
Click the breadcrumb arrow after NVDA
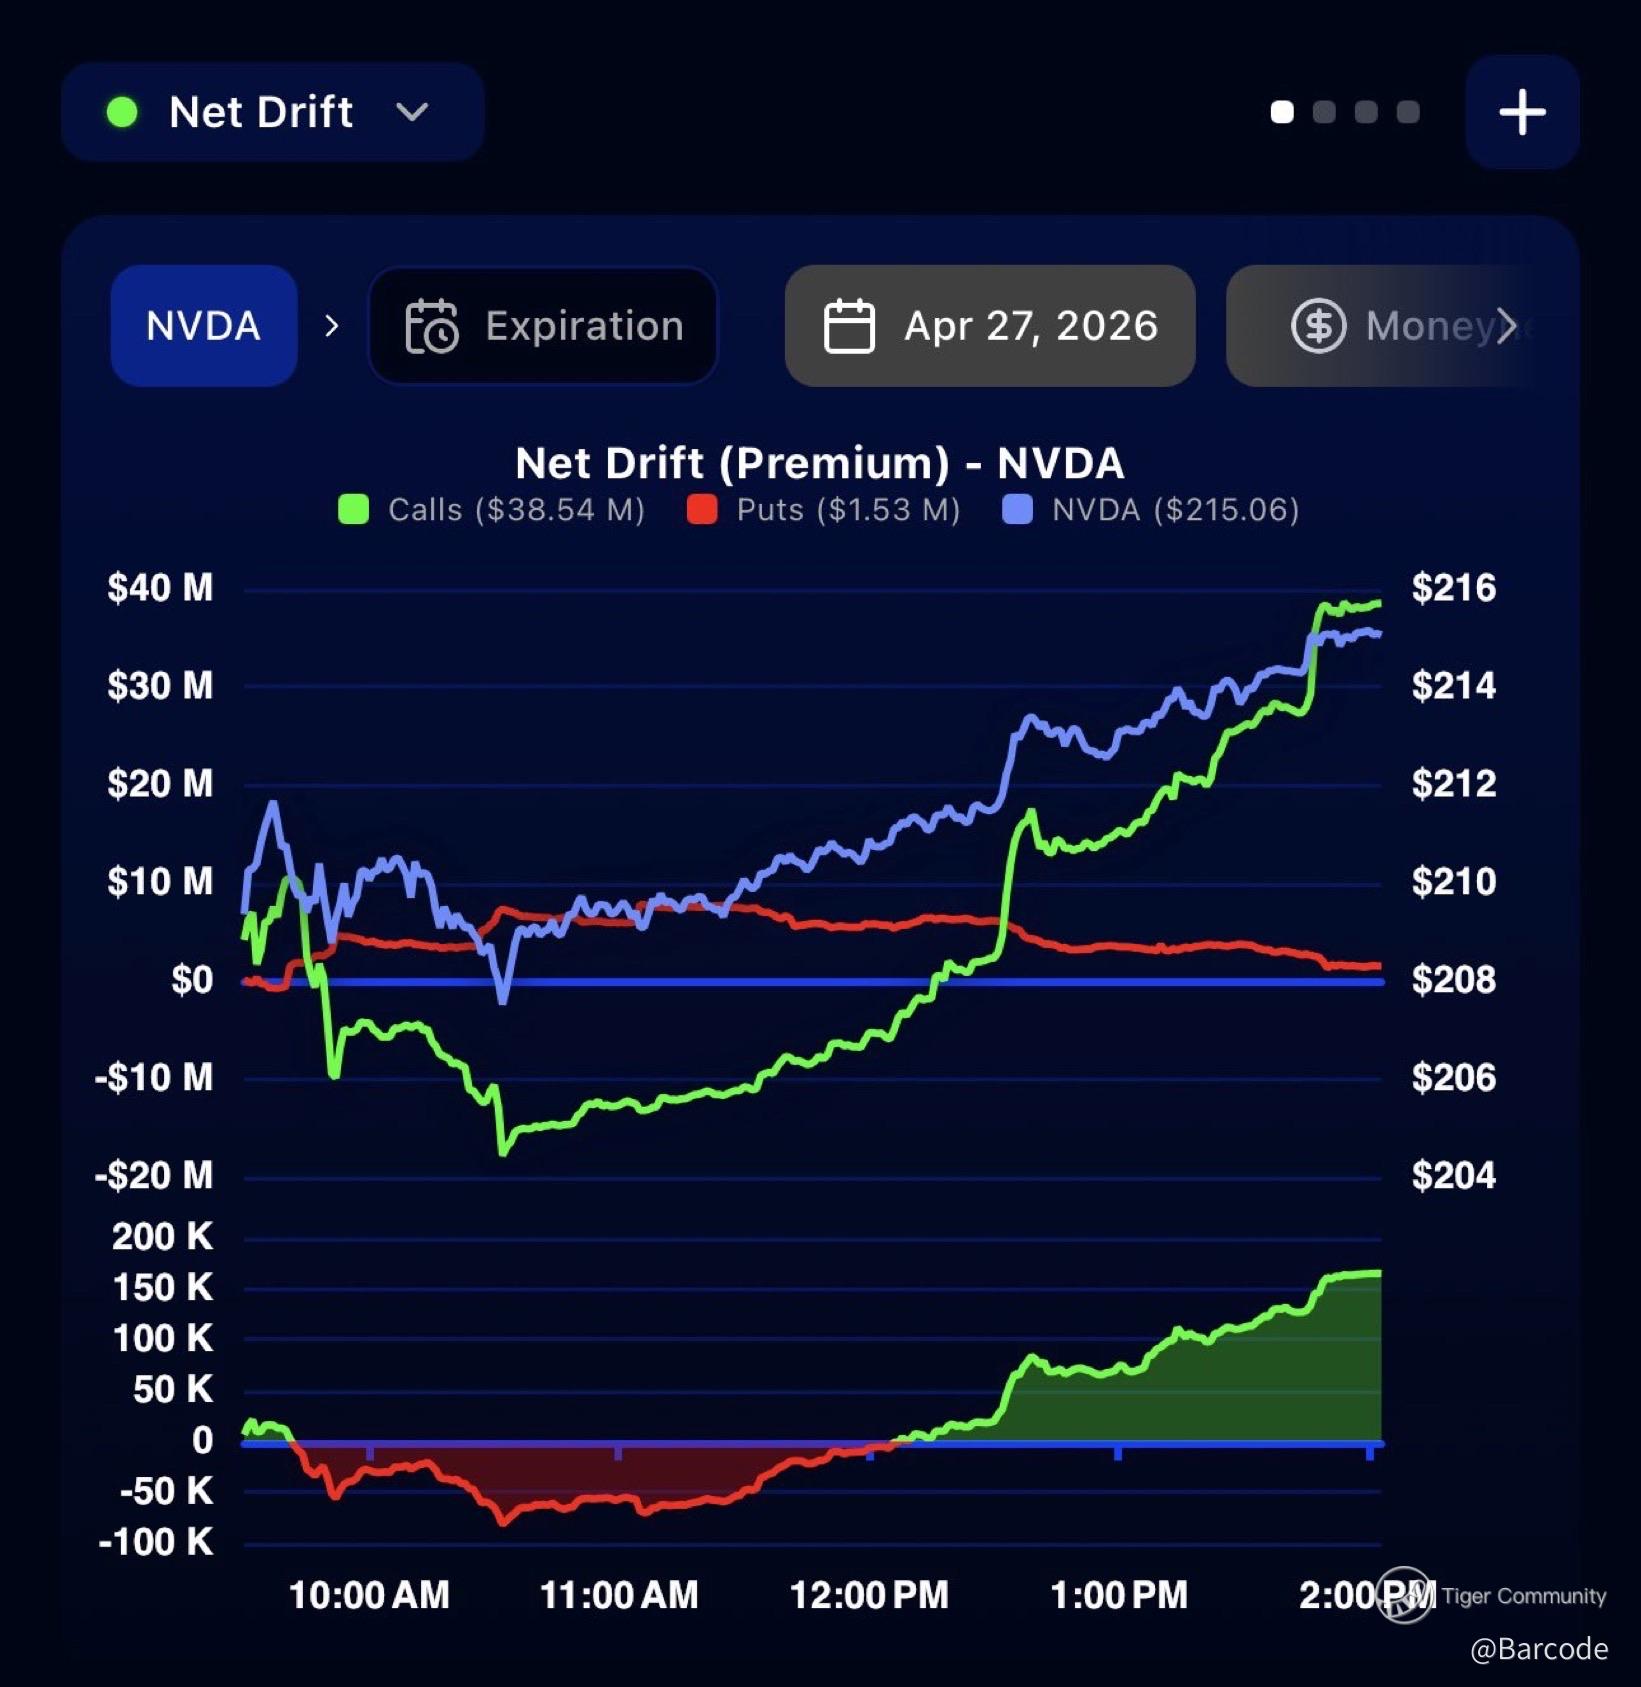(x=332, y=326)
